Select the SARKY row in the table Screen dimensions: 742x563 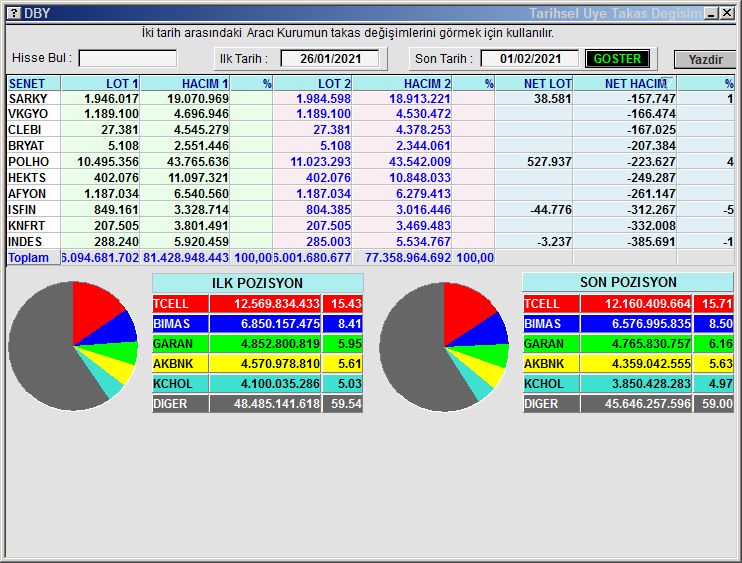(28, 99)
